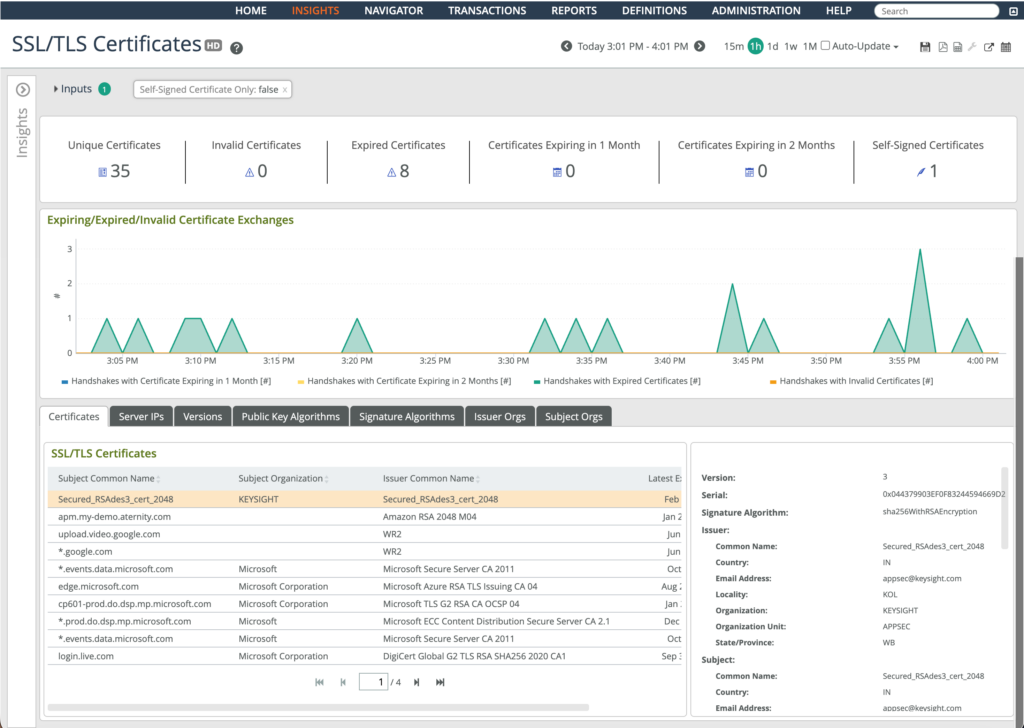Open the Reports menu
The width and height of the screenshot is (1024, 728).
click(574, 11)
